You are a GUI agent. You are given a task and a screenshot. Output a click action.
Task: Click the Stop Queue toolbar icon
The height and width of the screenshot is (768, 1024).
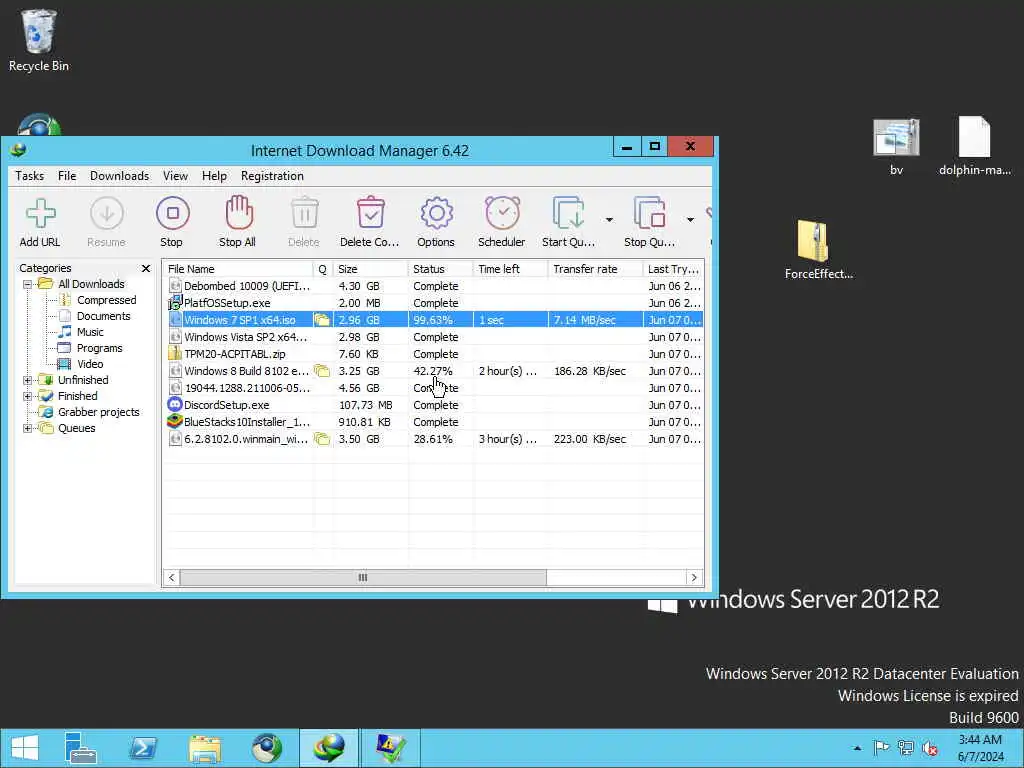649,222
